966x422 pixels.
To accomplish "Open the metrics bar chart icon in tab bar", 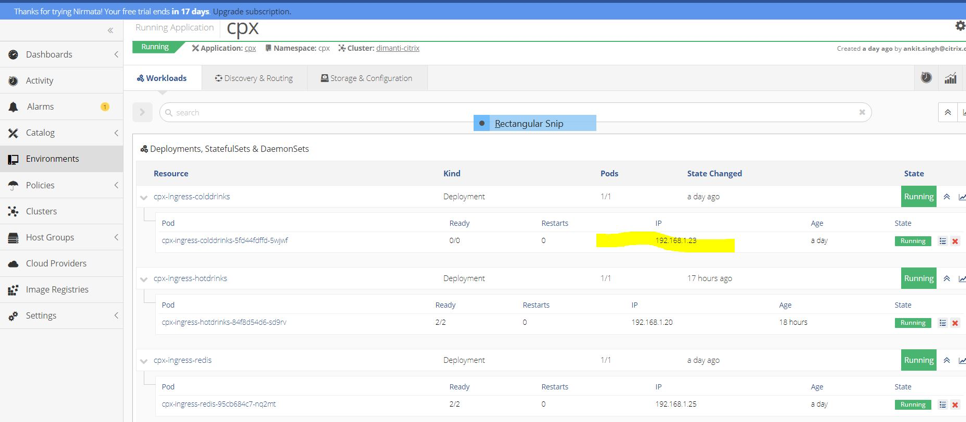I will 950,78.
